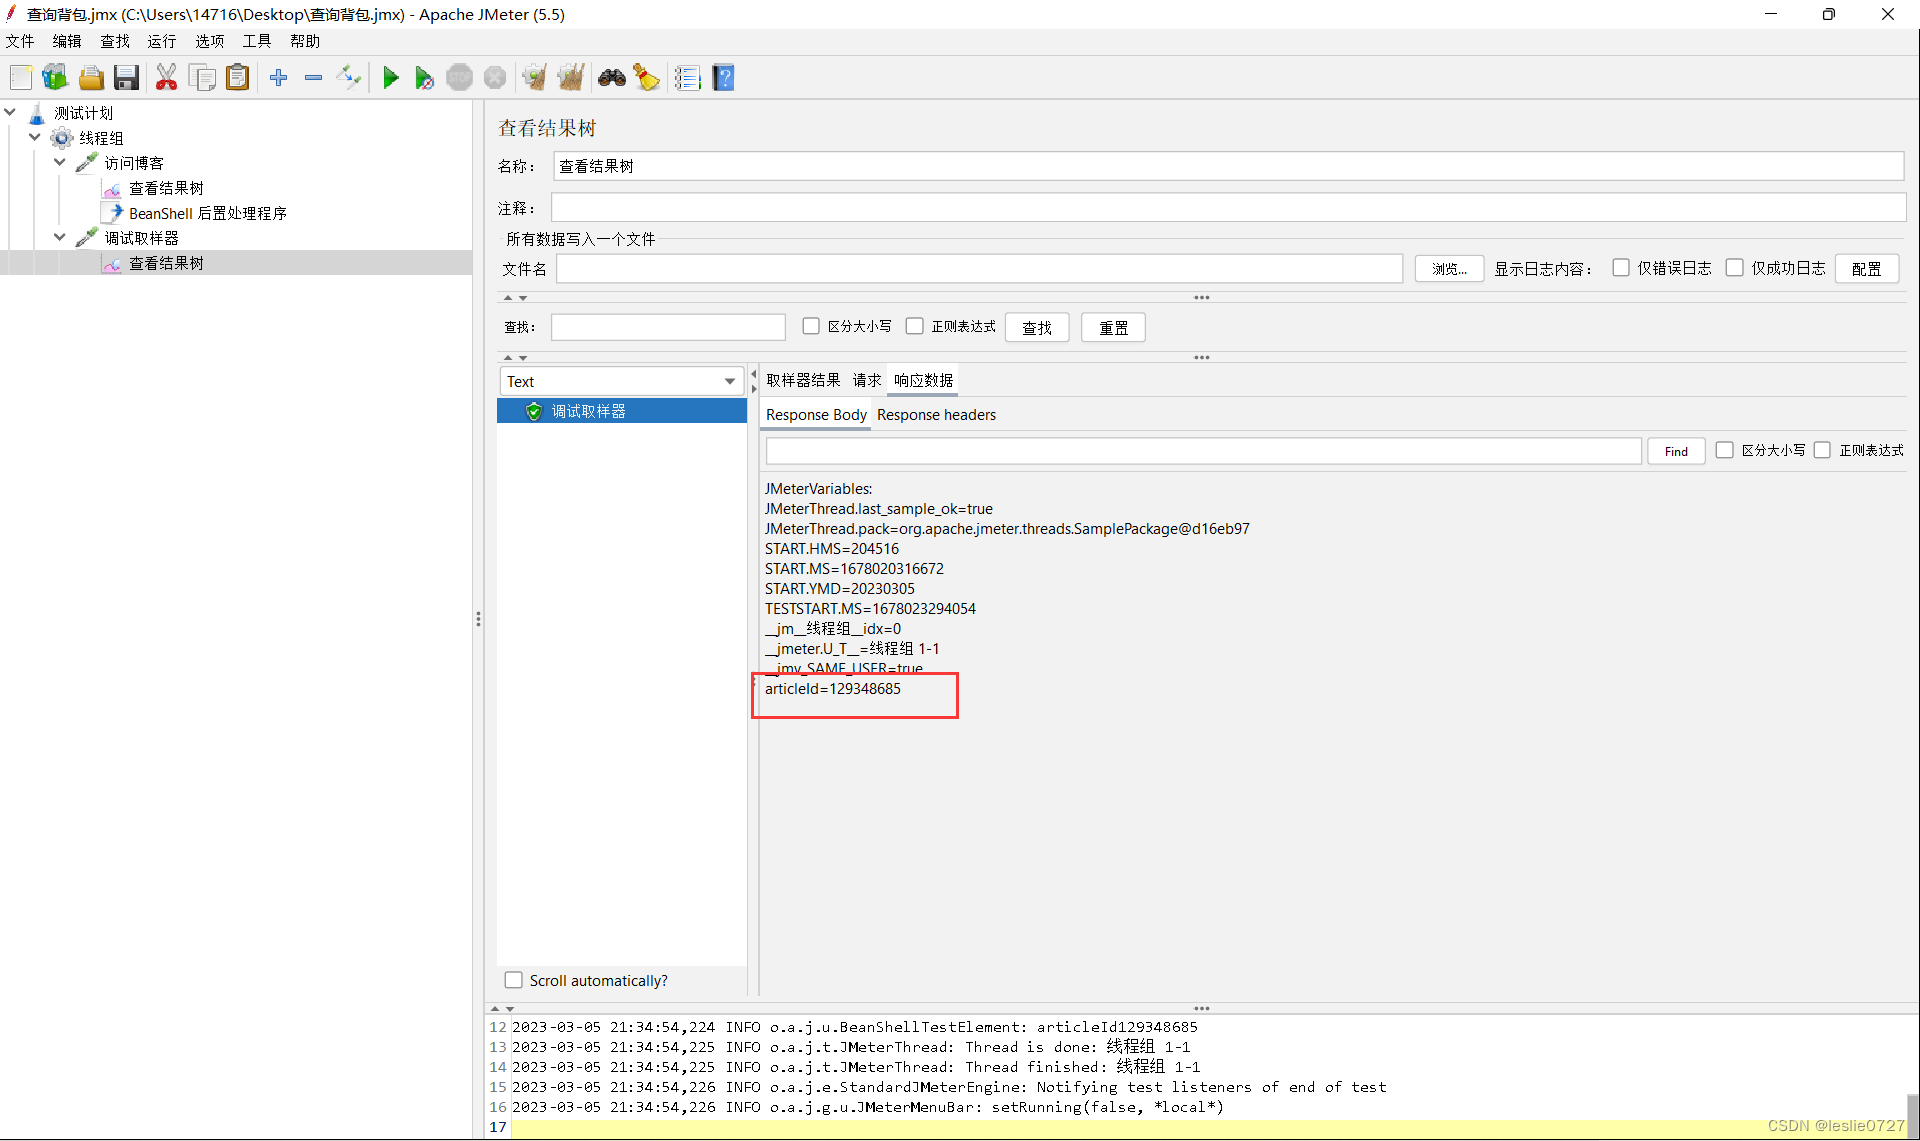Click the 重置 button

[1113, 328]
